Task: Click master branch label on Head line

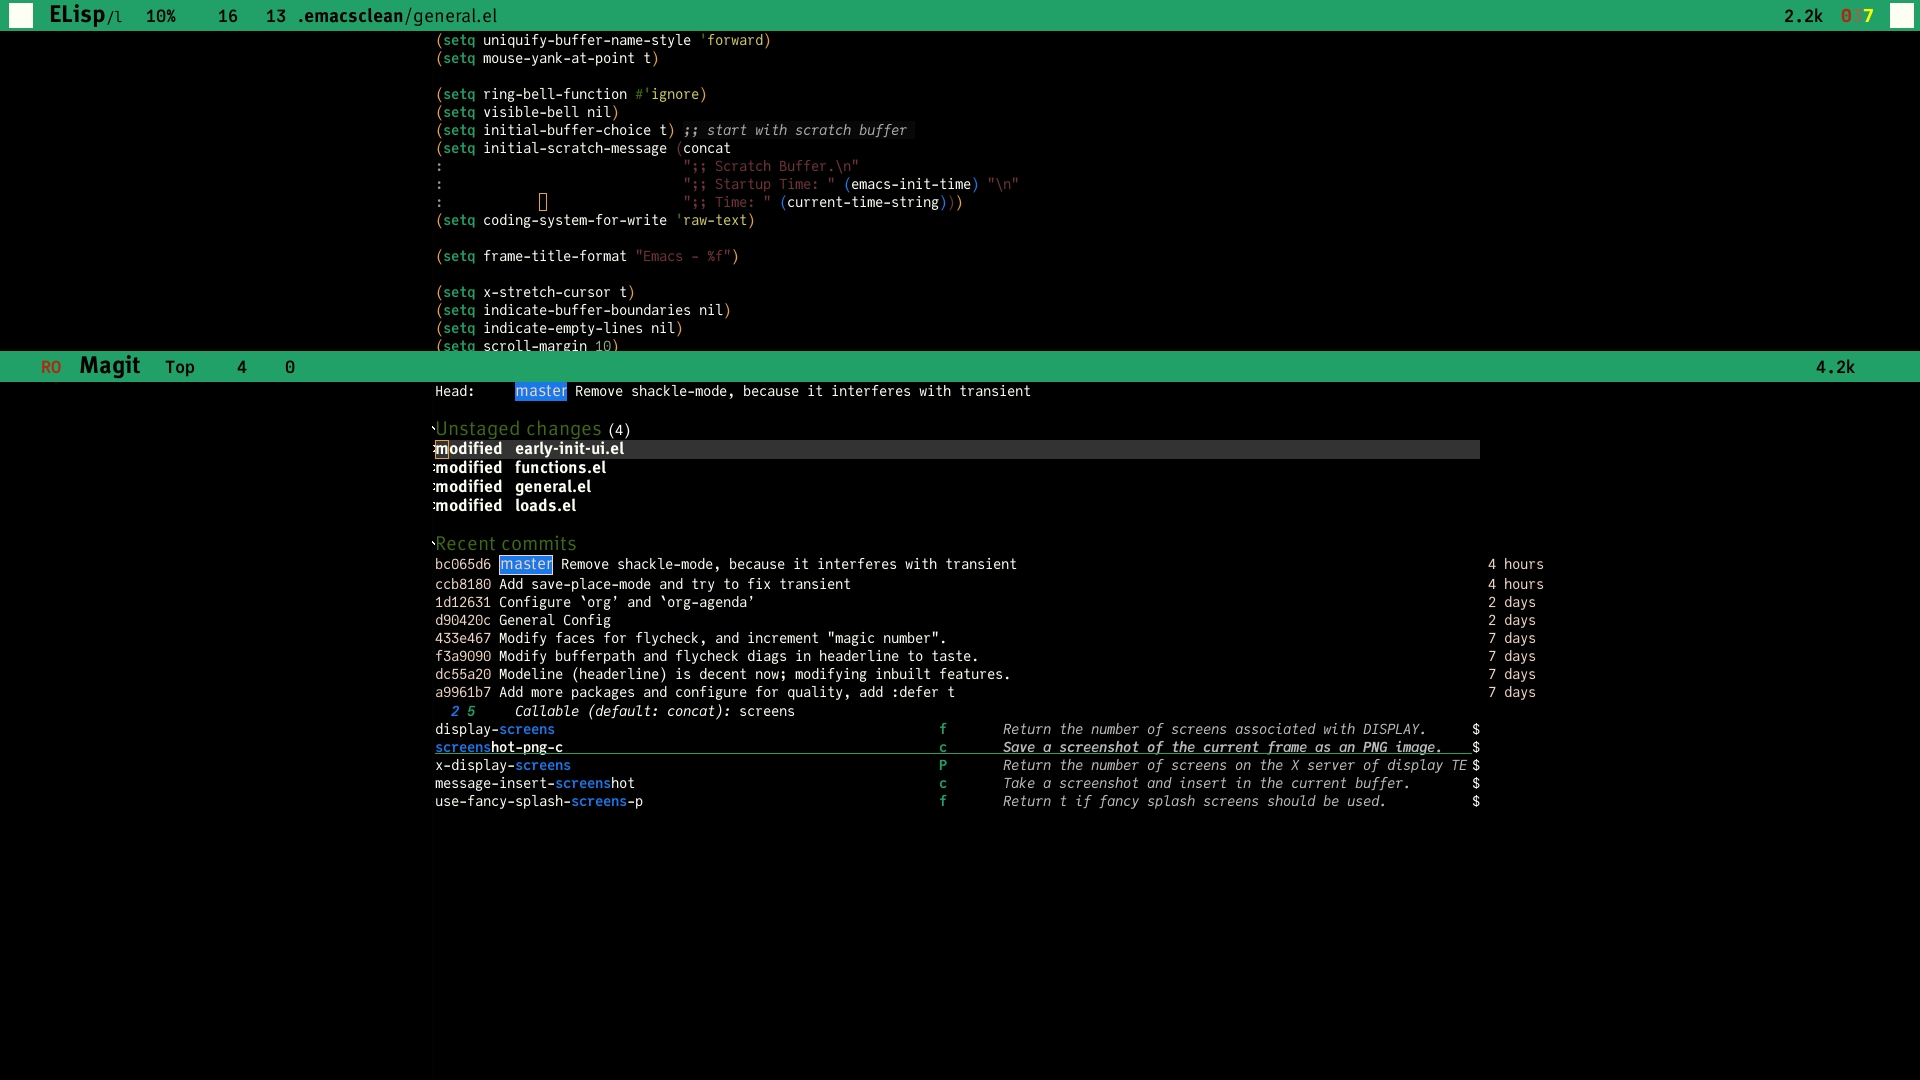Action: click(540, 392)
